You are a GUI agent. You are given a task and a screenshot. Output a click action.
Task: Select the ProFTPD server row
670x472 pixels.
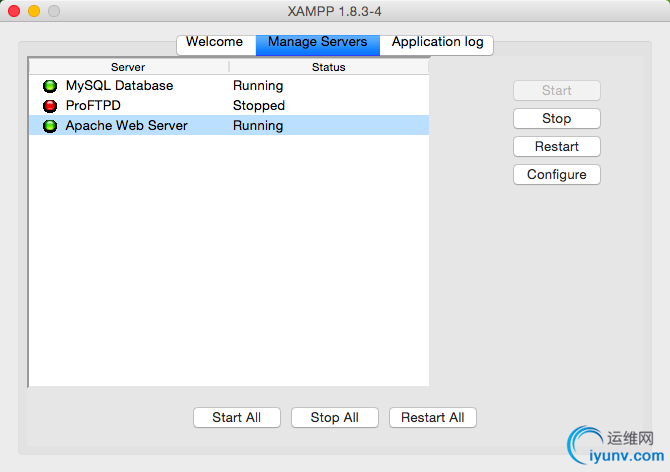point(229,106)
